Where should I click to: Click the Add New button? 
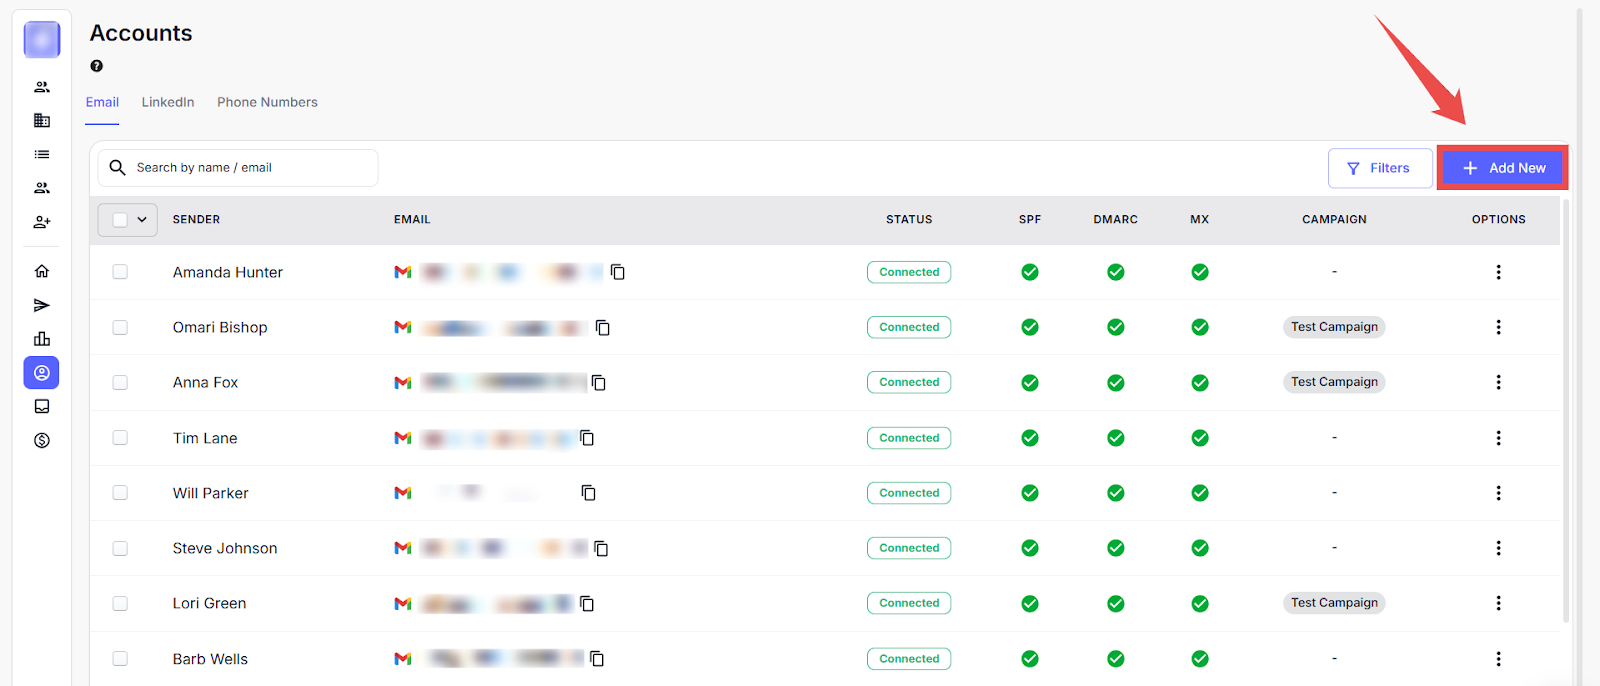click(1503, 168)
